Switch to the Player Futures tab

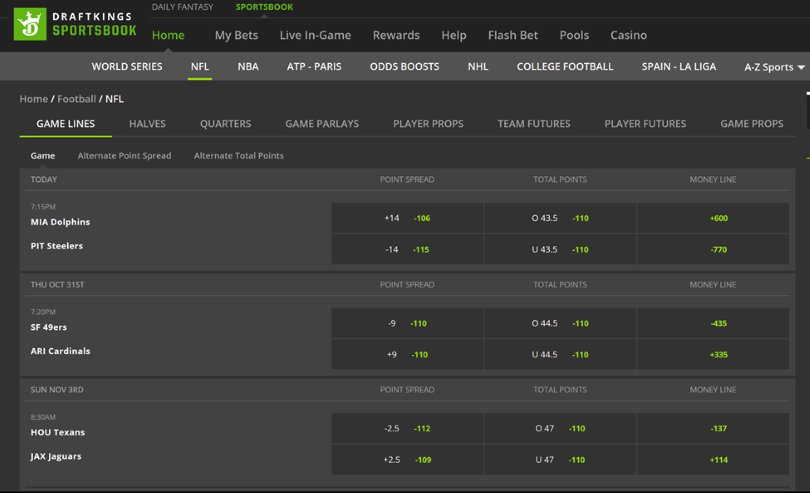click(645, 124)
